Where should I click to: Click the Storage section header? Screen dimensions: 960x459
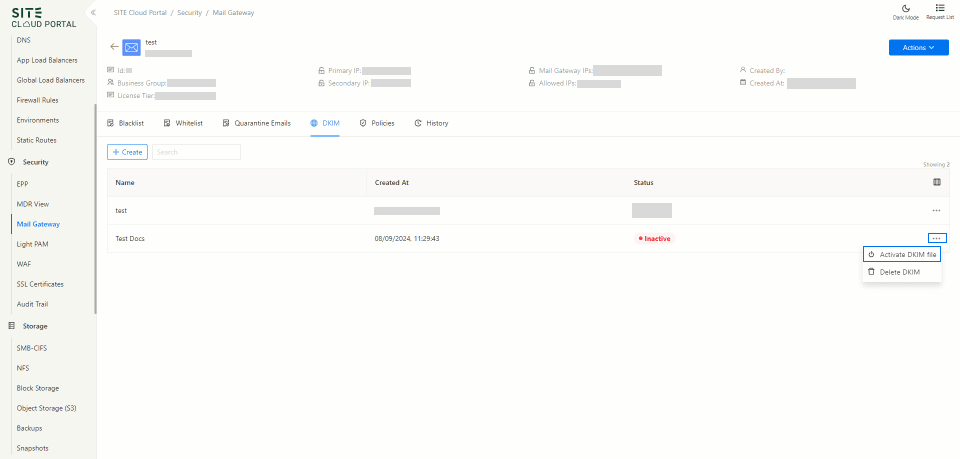pos(35,326)
